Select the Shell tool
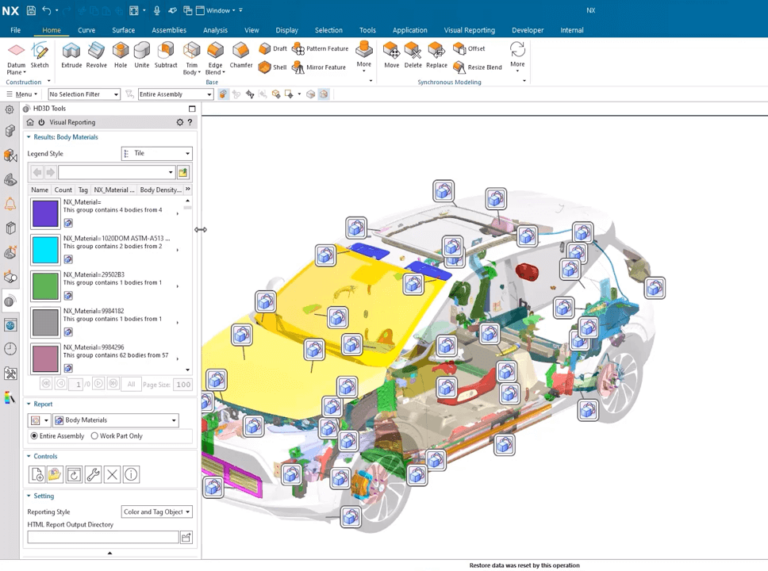 pos(272,67)
